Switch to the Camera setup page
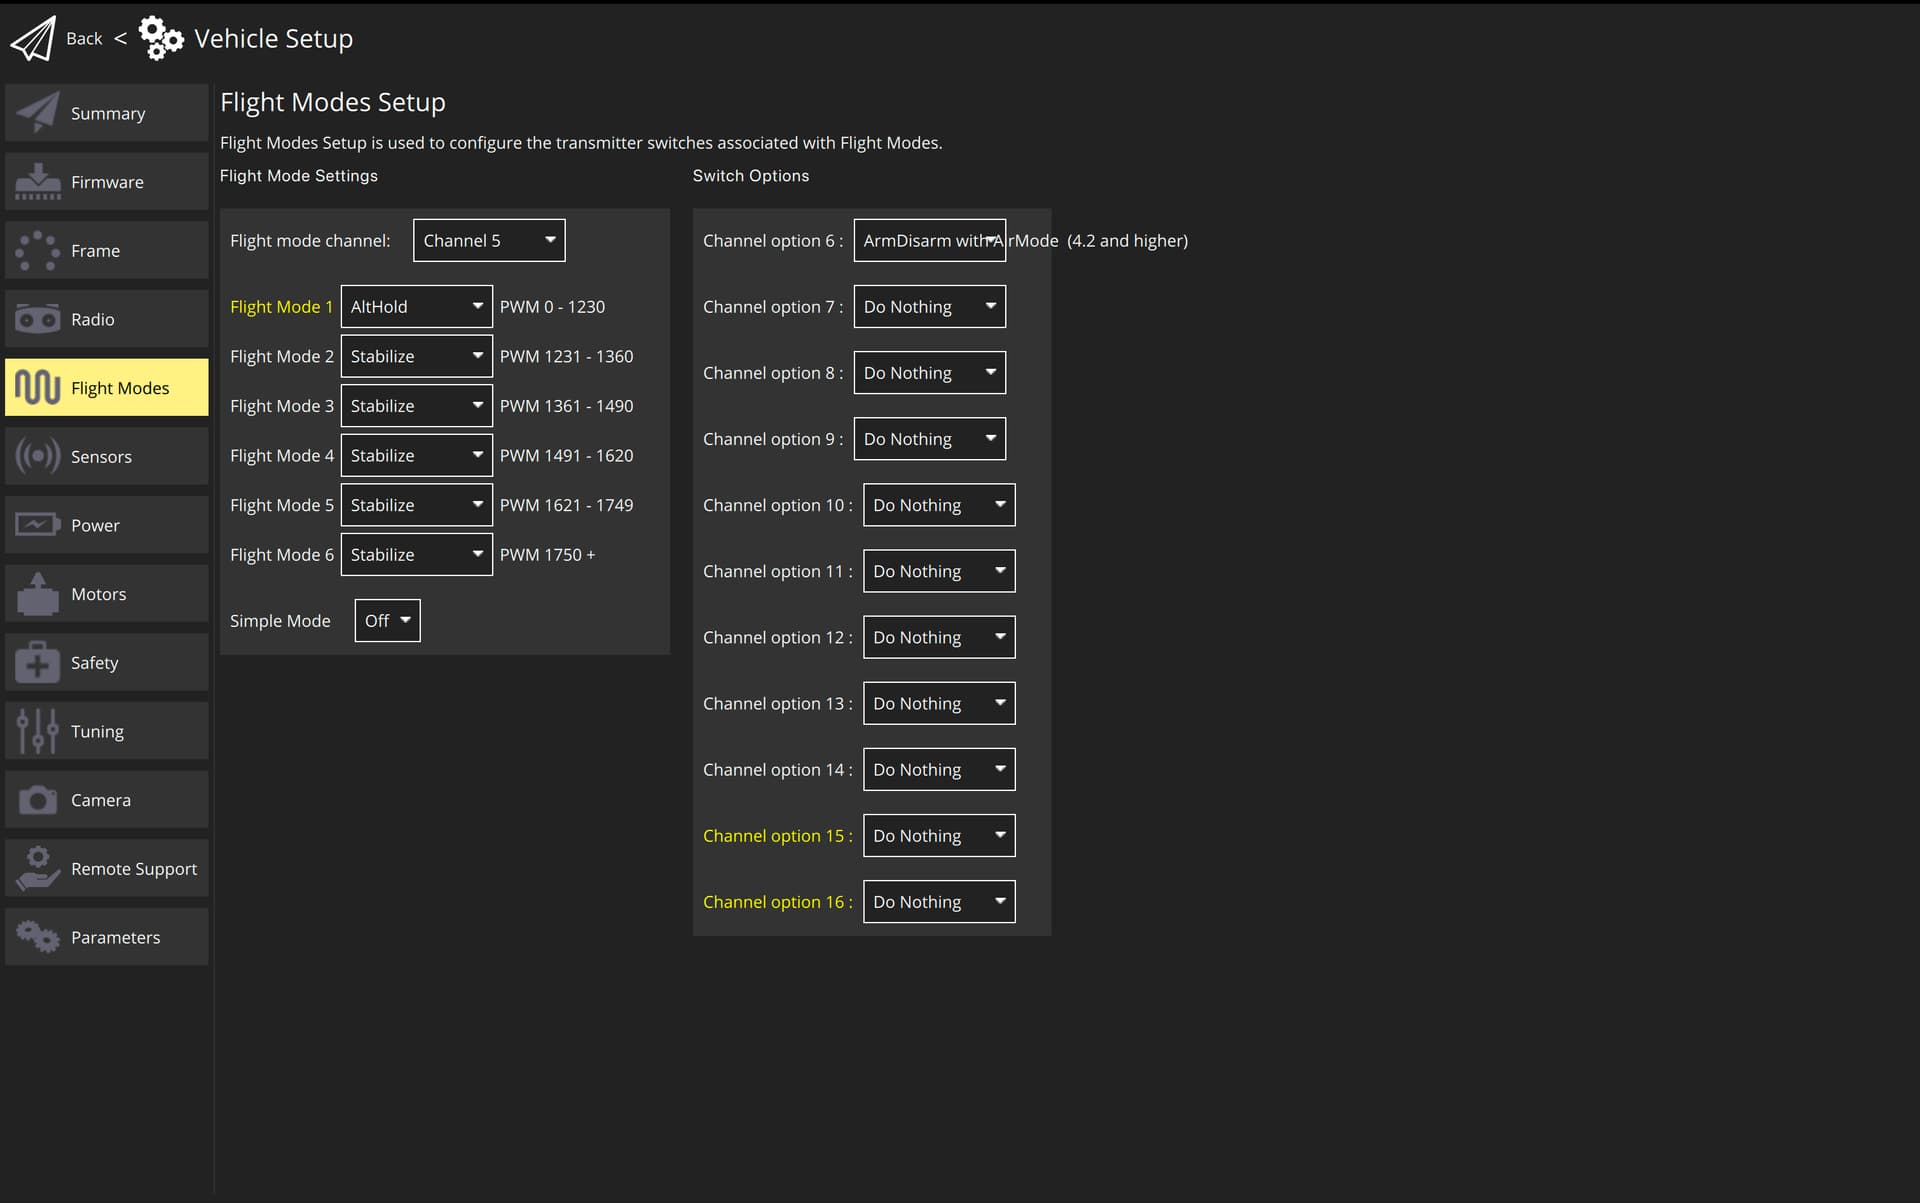Viewport: 1920px width, 1203px height. click(x=107, y=800)
